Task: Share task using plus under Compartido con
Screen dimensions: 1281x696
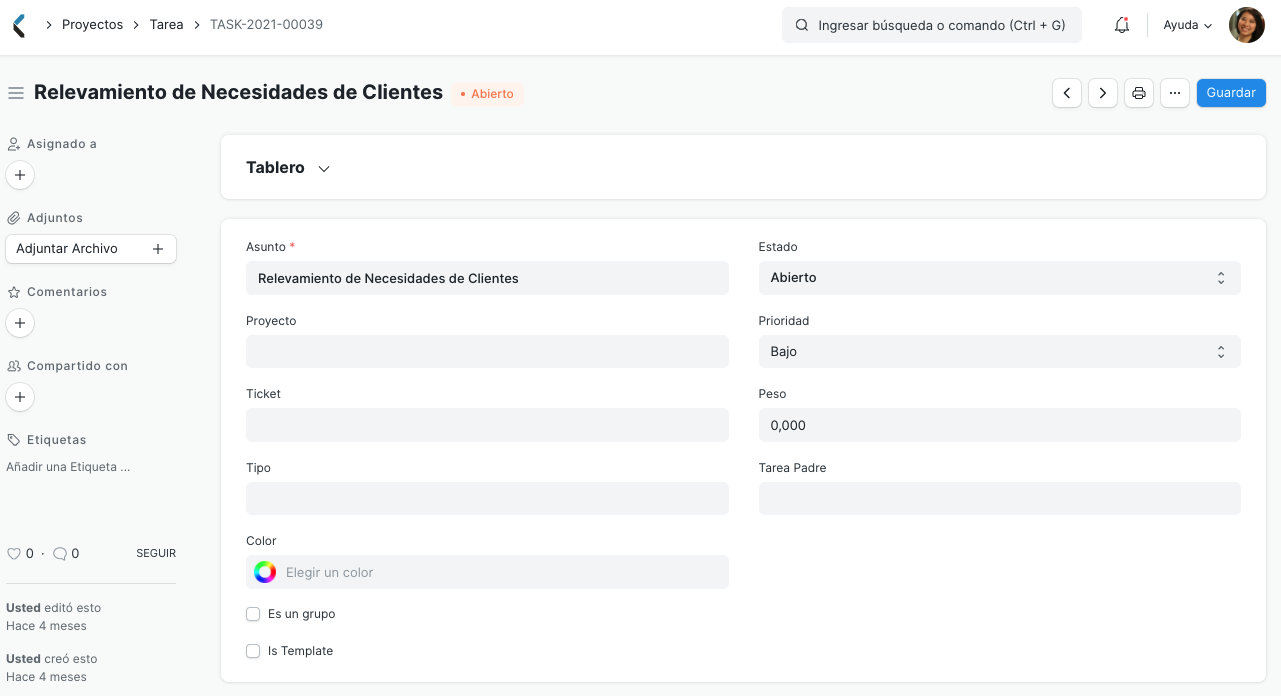Action: pos(20,397)
